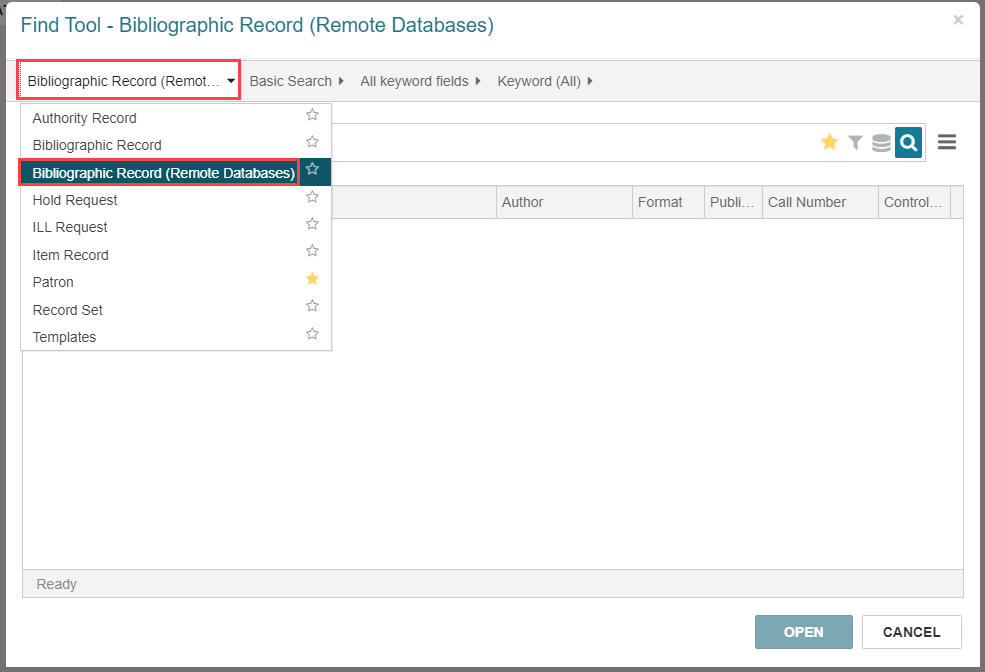Collapse the Bibliographic Record (Remot… dropdown
The width and height of the screenshot is (985, 672).
(129, 80)
